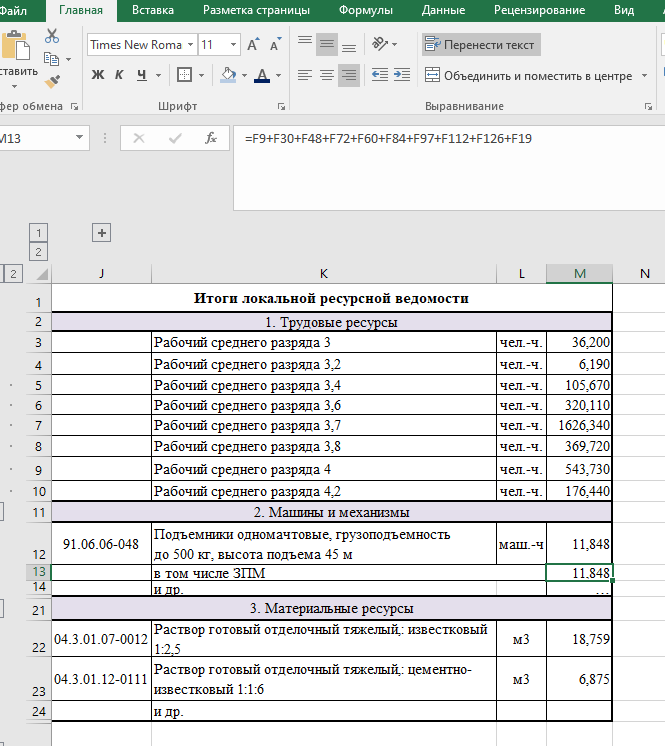Select row 12 header

click(39, 544)
